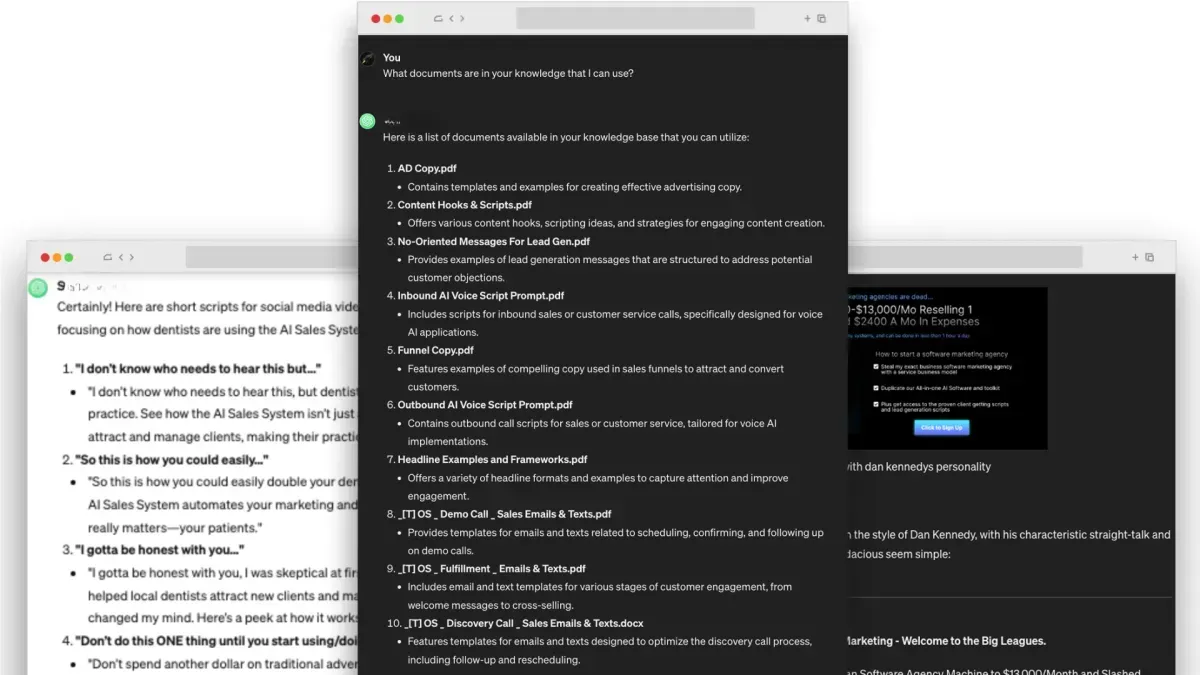Image resolution: width=1200 pixels, height=675 pixels.
Task: Click the address bar in center window
Action: tap(635, 18)
